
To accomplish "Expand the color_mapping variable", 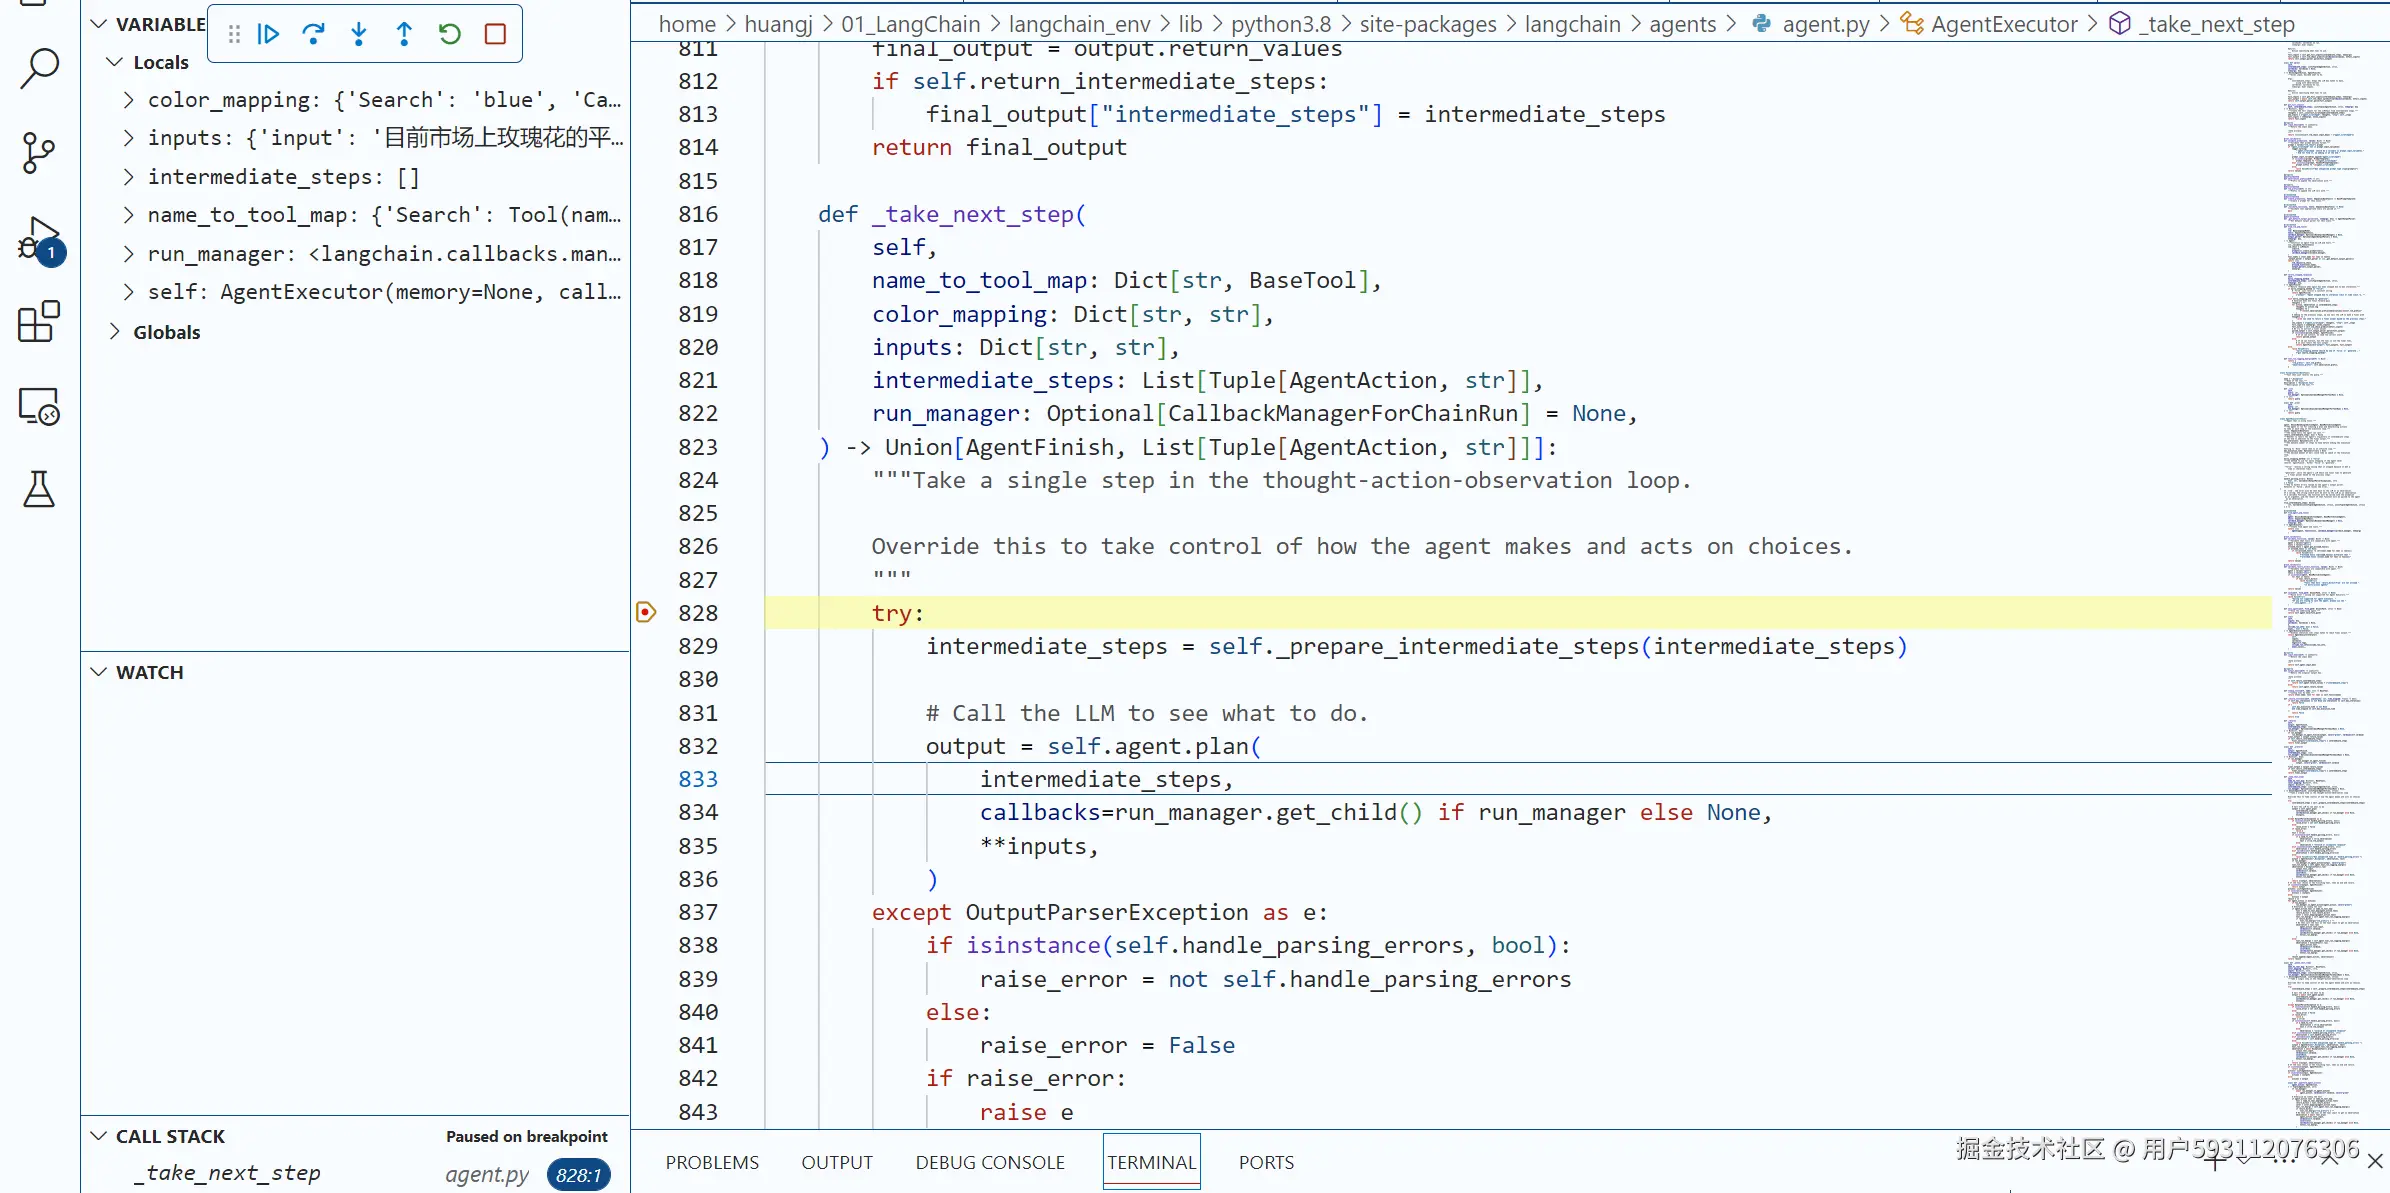I will click(x=128, y=100).
